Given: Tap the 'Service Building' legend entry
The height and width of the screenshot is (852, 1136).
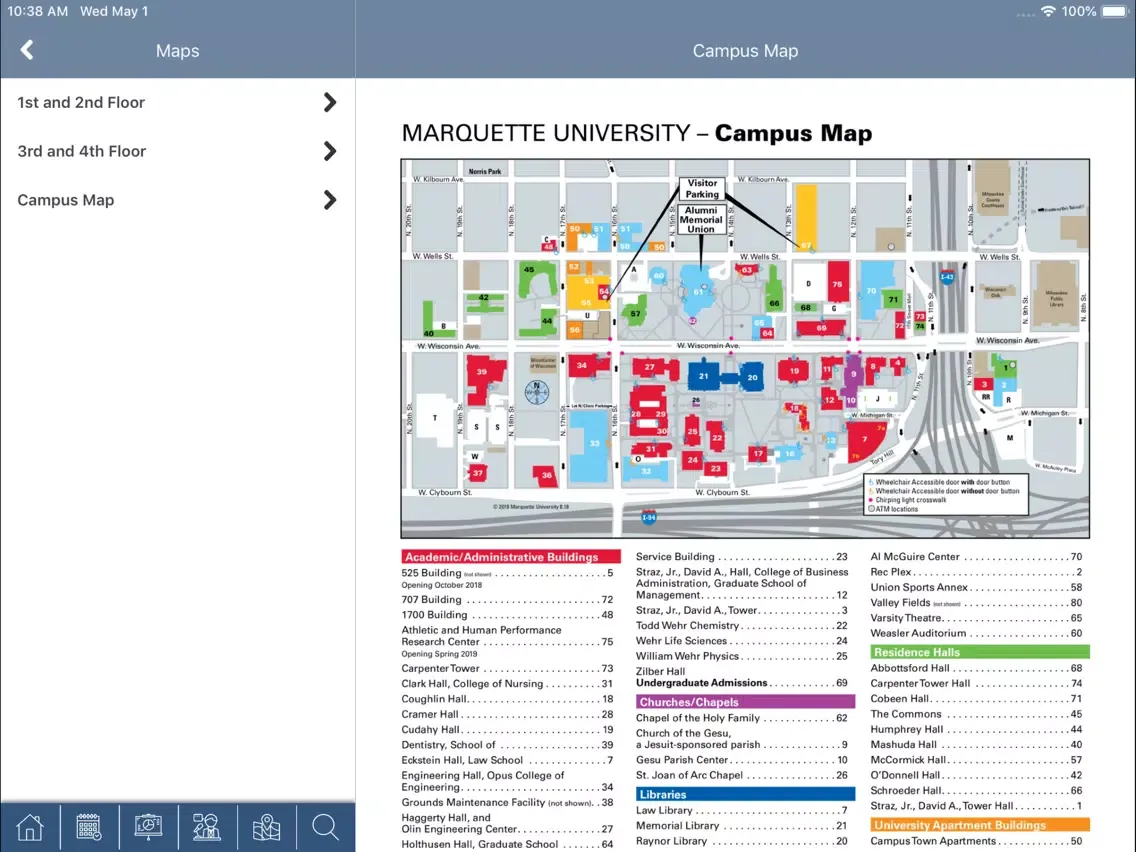Looking at the screenshot, I should coord(742,556).
